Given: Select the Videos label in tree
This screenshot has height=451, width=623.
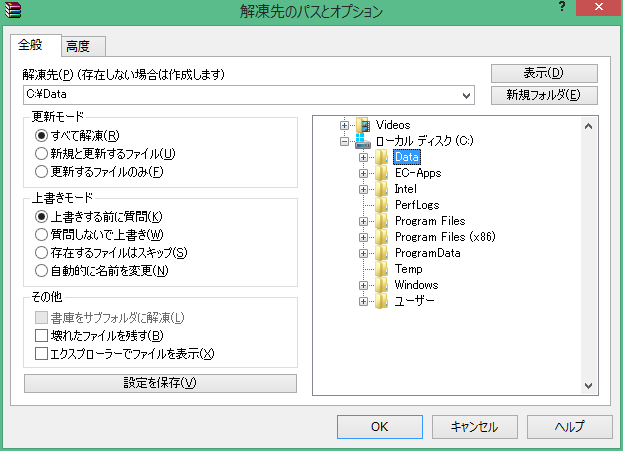Looking at the screenshot, I should (x=393, y=125).
